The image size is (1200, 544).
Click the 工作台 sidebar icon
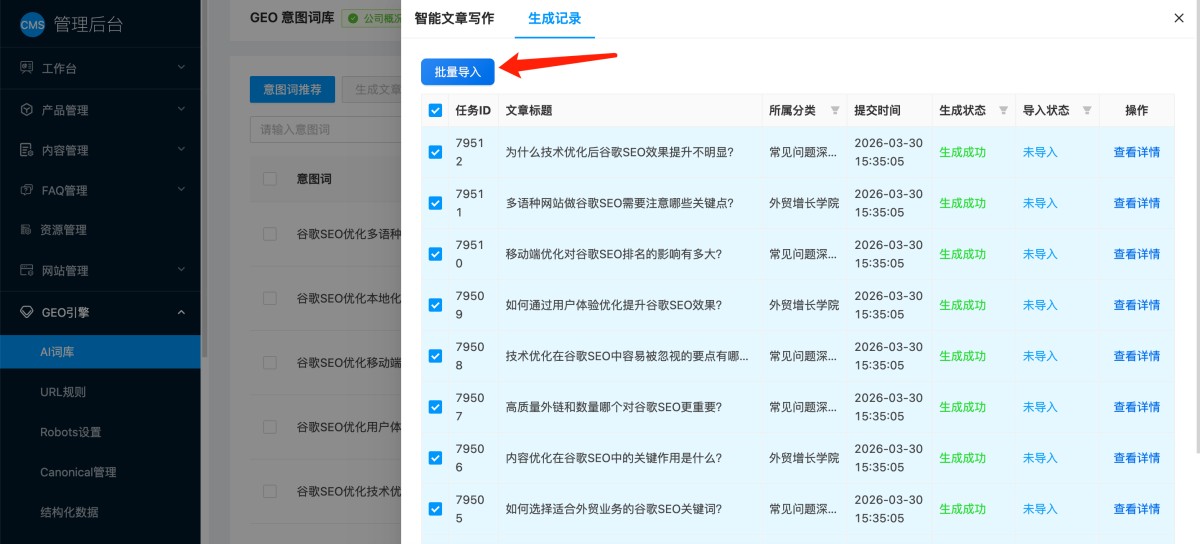pyautogui.click(x=27, y=68)
